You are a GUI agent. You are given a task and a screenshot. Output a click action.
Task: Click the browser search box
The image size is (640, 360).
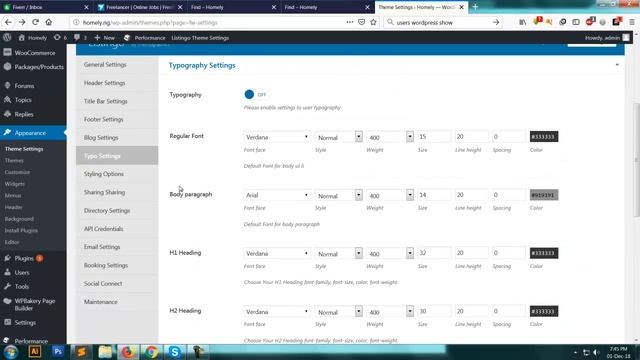tap(443, 22)
